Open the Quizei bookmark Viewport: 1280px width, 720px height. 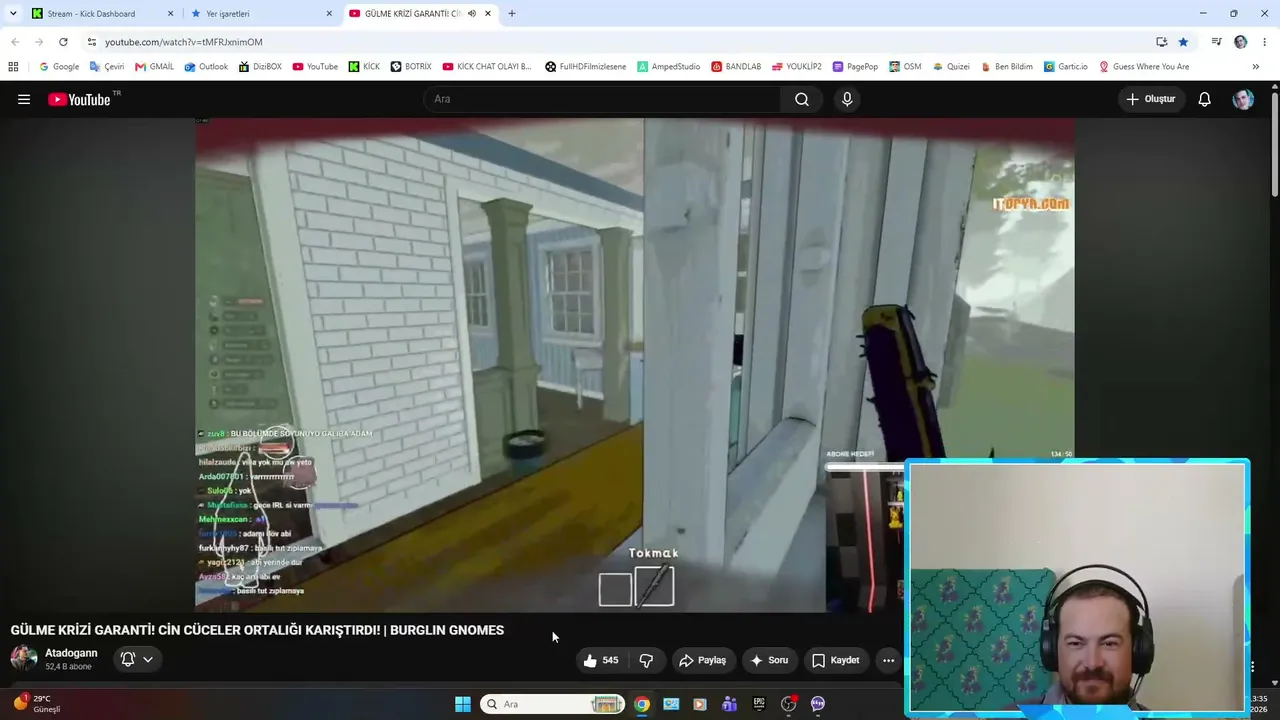(x=950, y=67)
